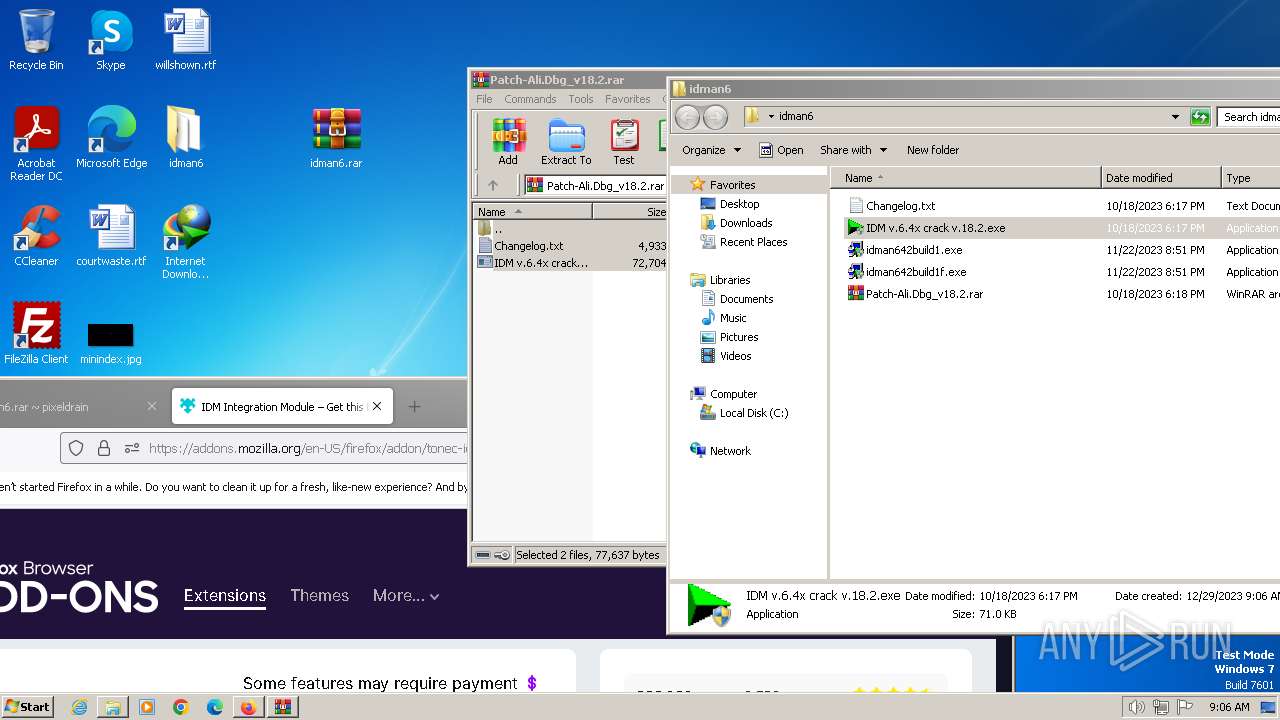Click the Test button in WinRAR
Viewport: 1280px width, 720px height.
click(x=624, y=141)
